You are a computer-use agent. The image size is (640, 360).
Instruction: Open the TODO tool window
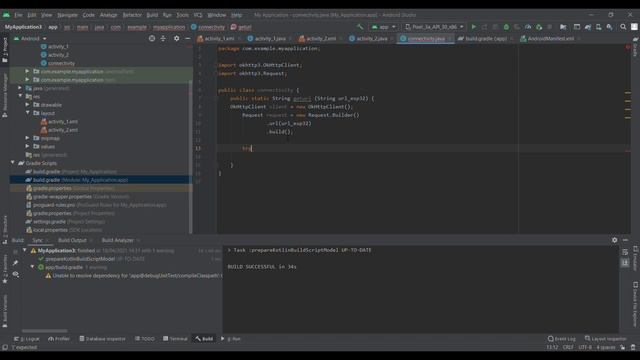pos(145,339)
